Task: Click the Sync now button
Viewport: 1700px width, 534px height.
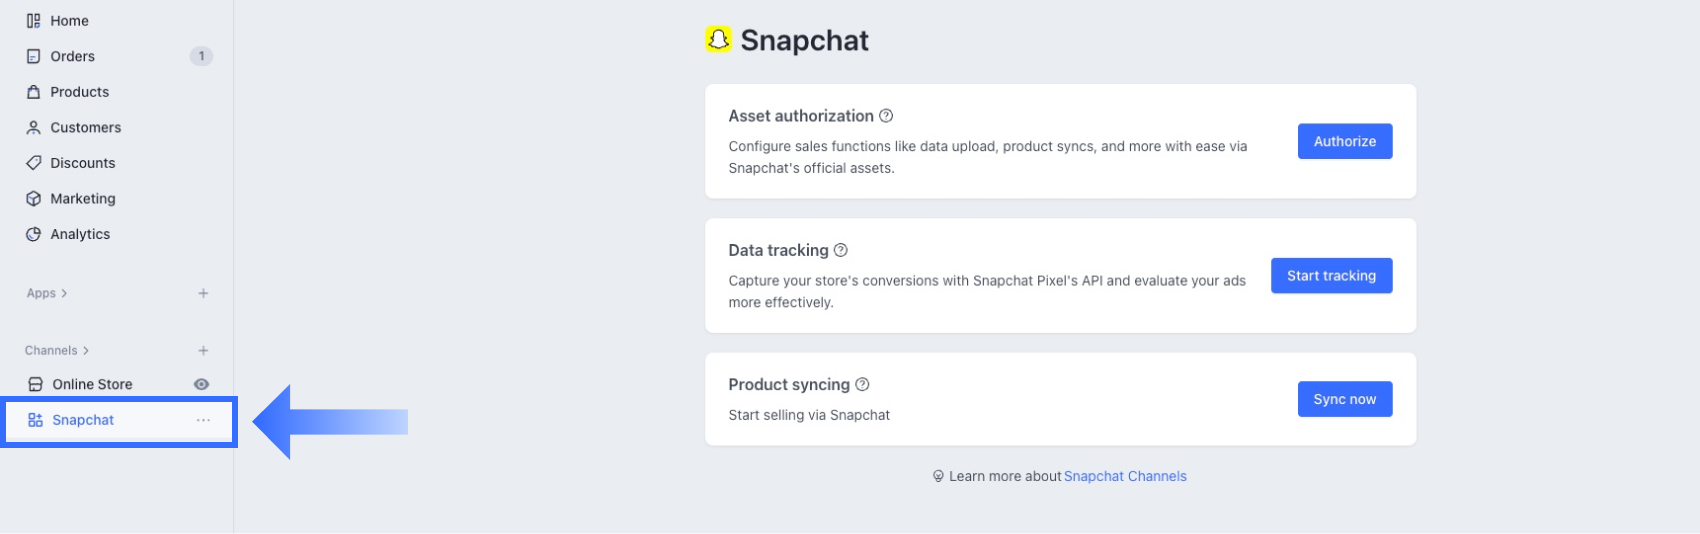Action: click(x=1345, y=399)
